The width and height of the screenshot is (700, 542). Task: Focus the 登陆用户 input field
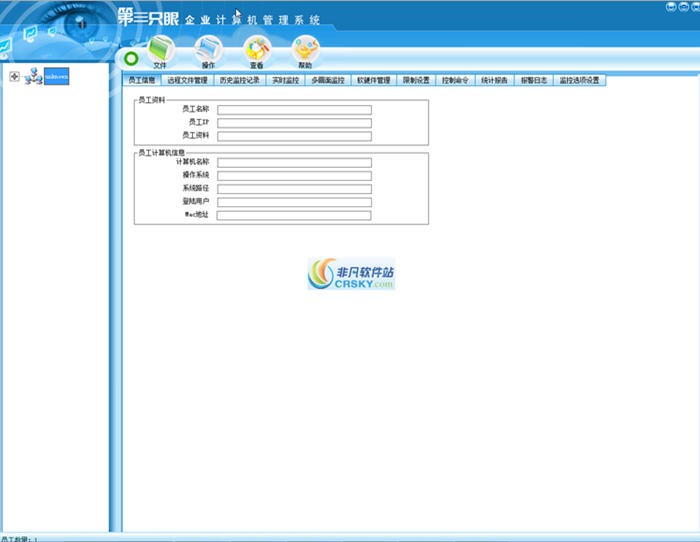[x=294, y=203]
